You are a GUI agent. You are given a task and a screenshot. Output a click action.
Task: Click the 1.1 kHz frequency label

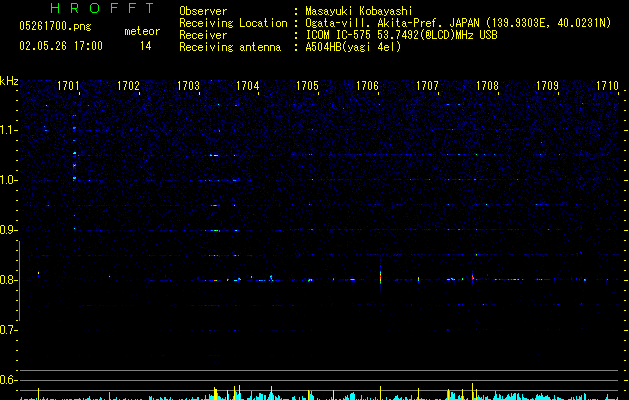tap(8, 130)
